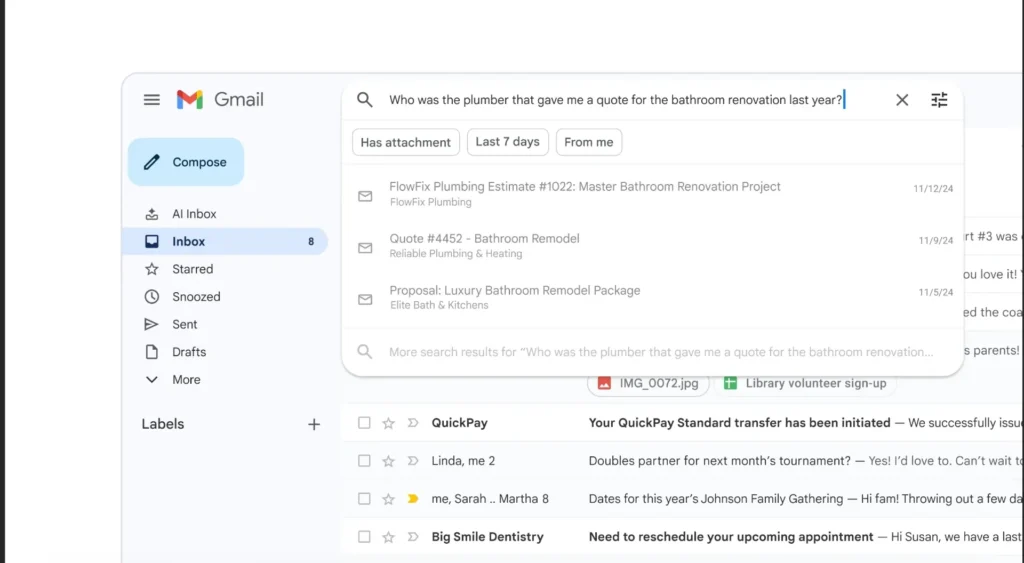Mark Big Smile Dentistry email as important

[x=412, y=537]
